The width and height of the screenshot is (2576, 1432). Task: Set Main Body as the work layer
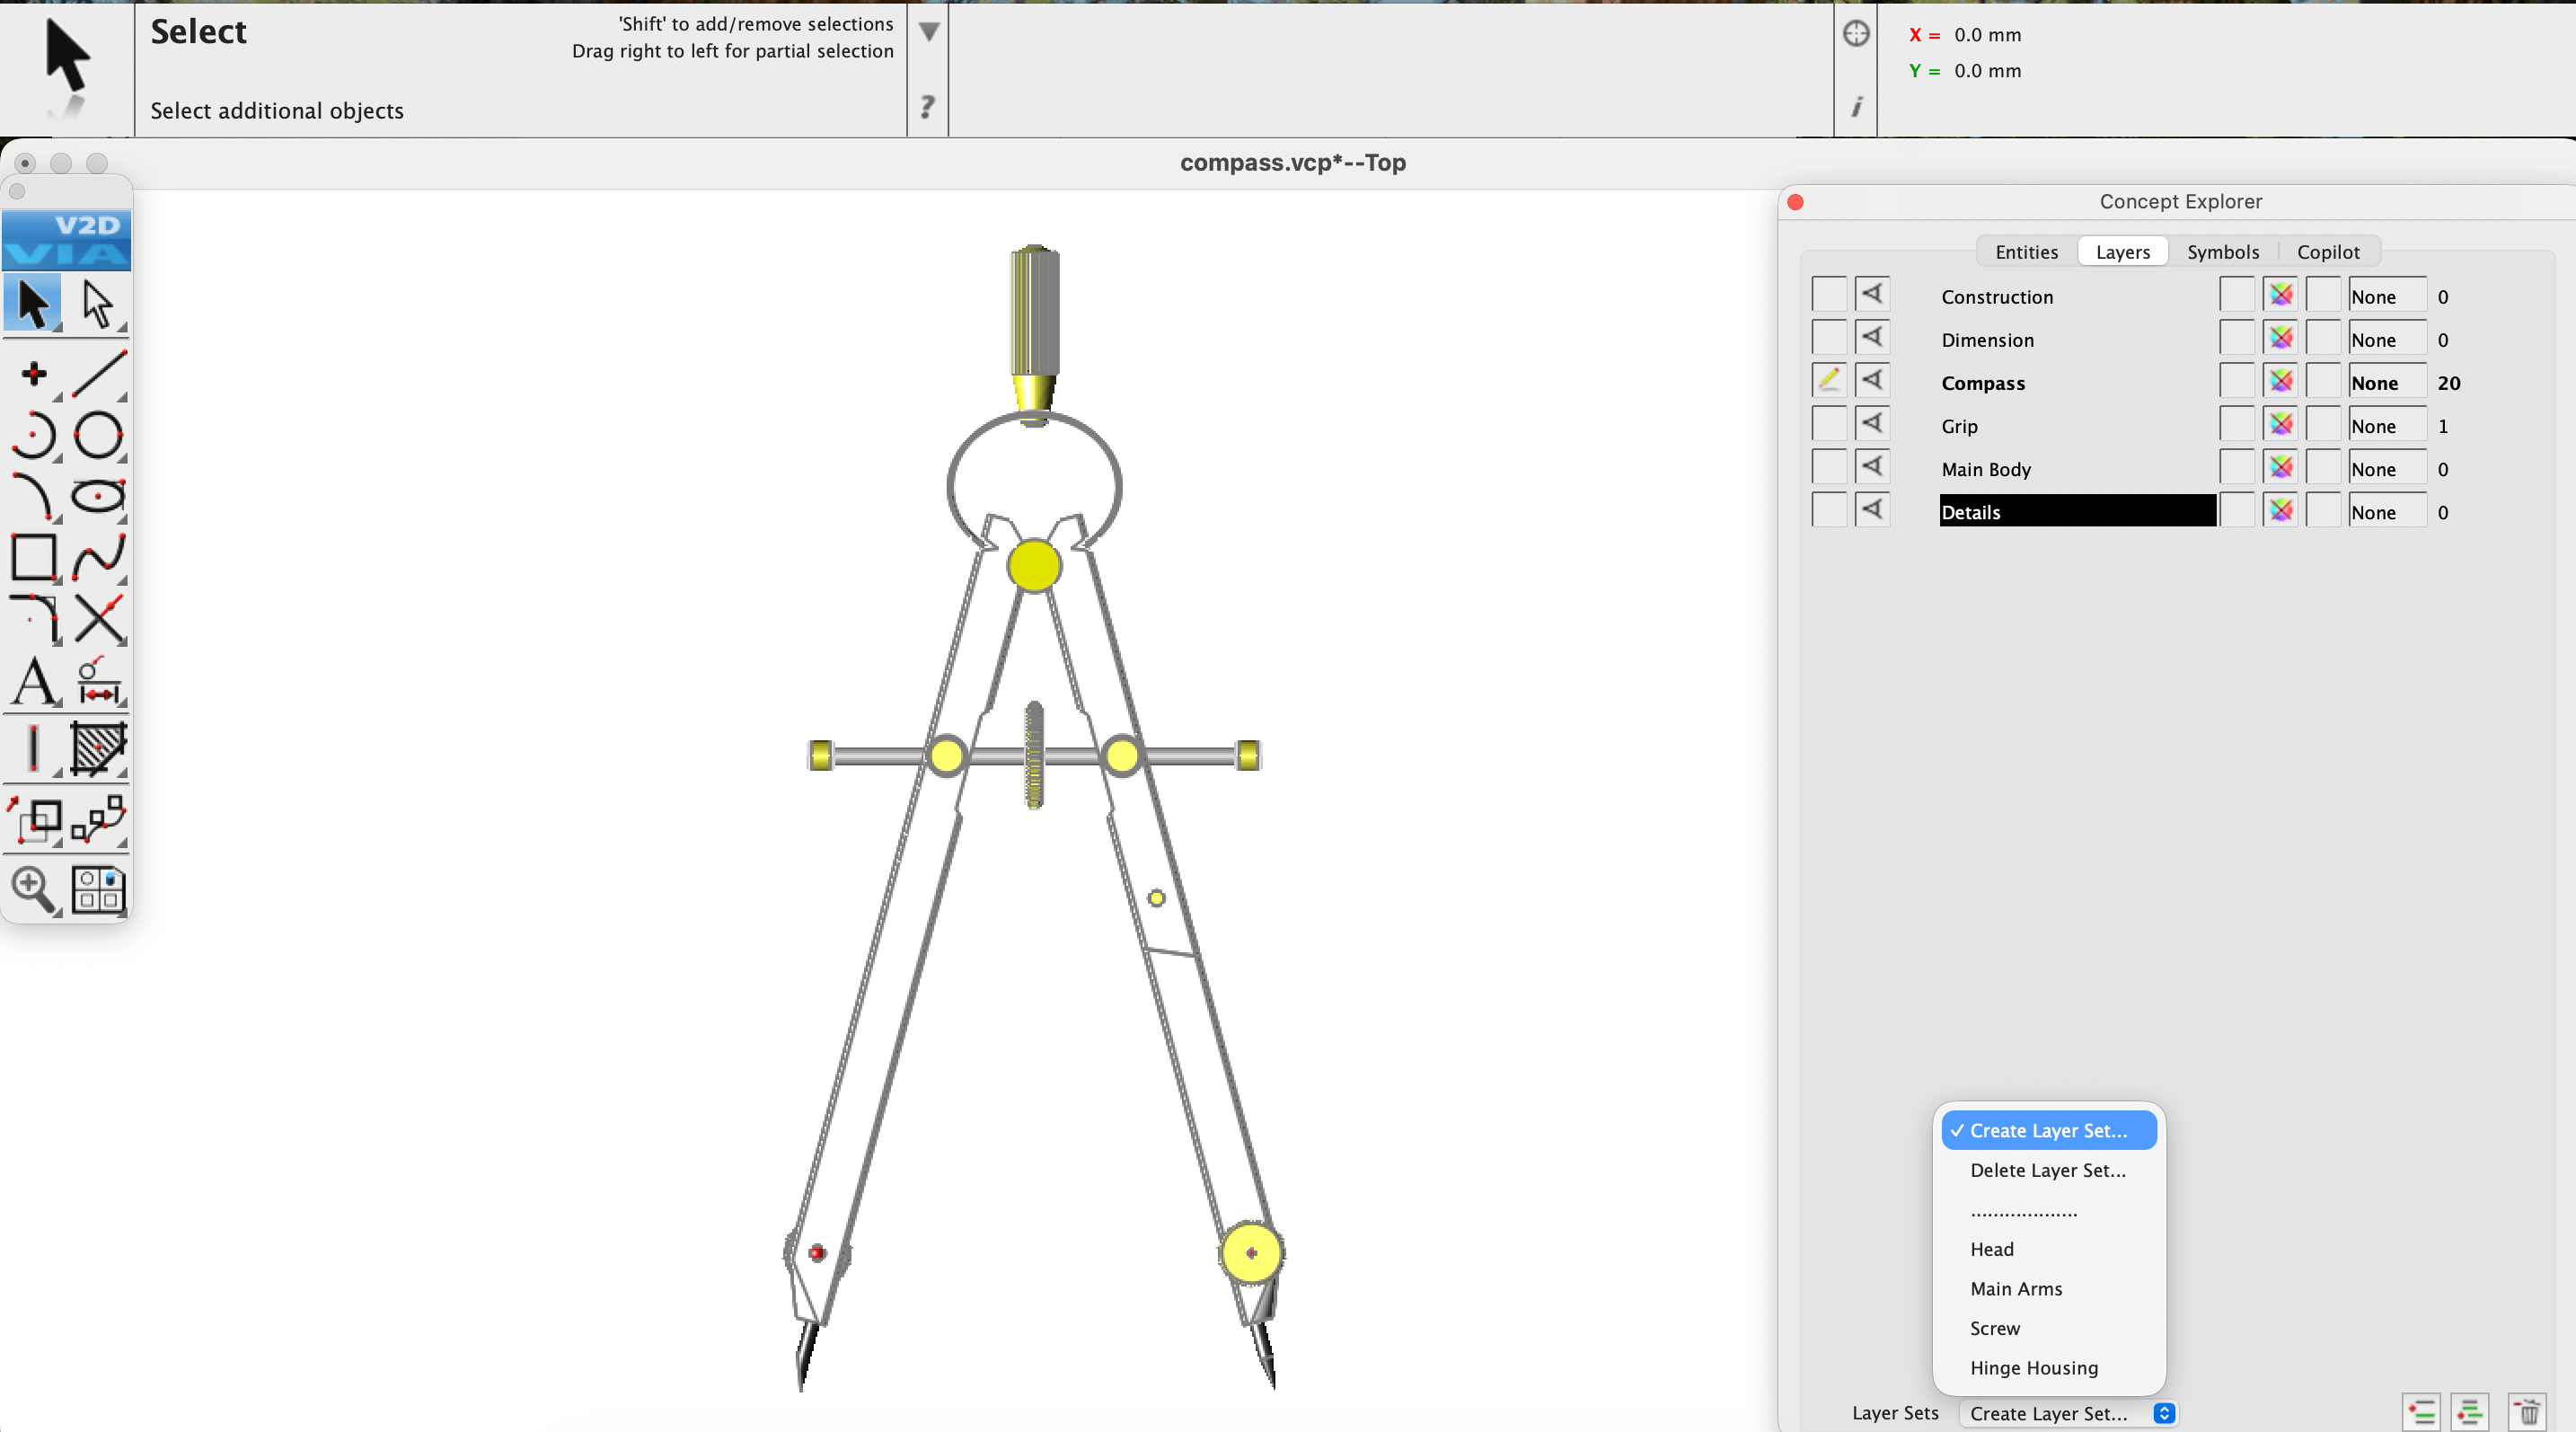click(1829, 468)
